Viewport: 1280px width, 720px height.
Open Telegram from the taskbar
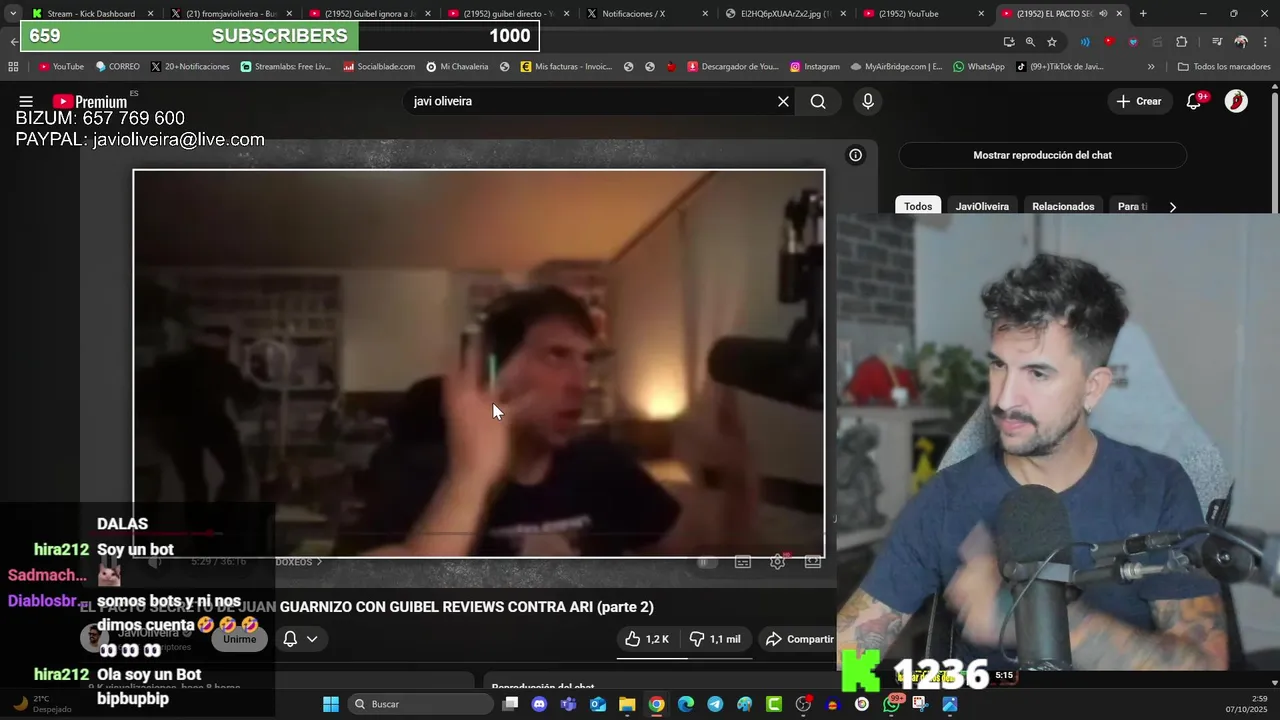[715, 704]
